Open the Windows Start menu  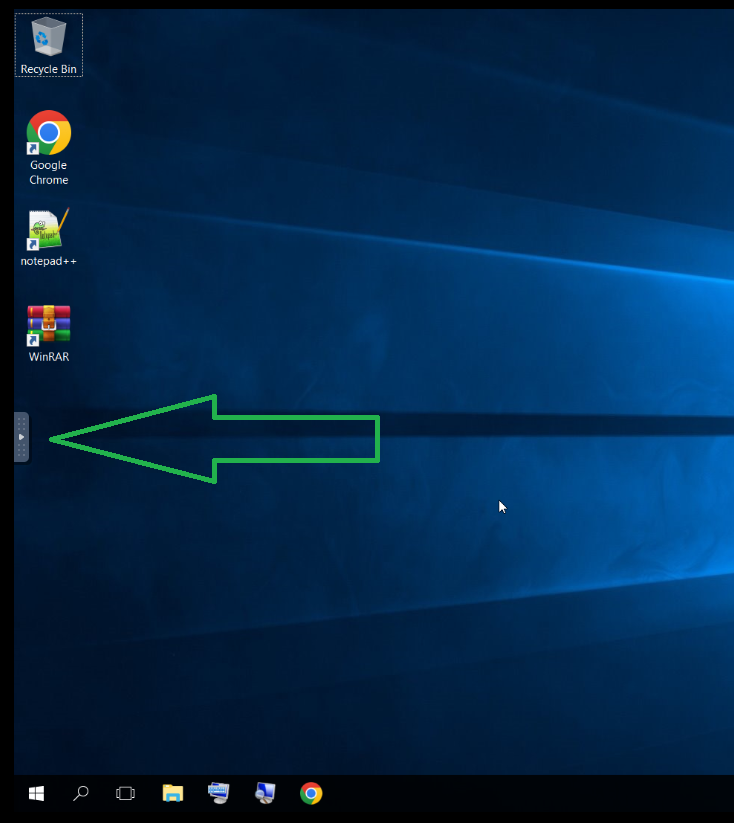(x=36, y=793)
